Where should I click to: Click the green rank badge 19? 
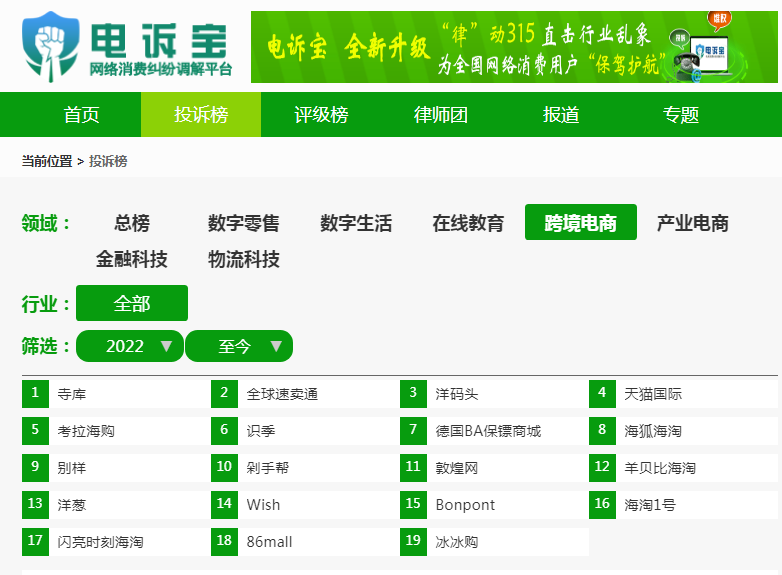point(413,542)
